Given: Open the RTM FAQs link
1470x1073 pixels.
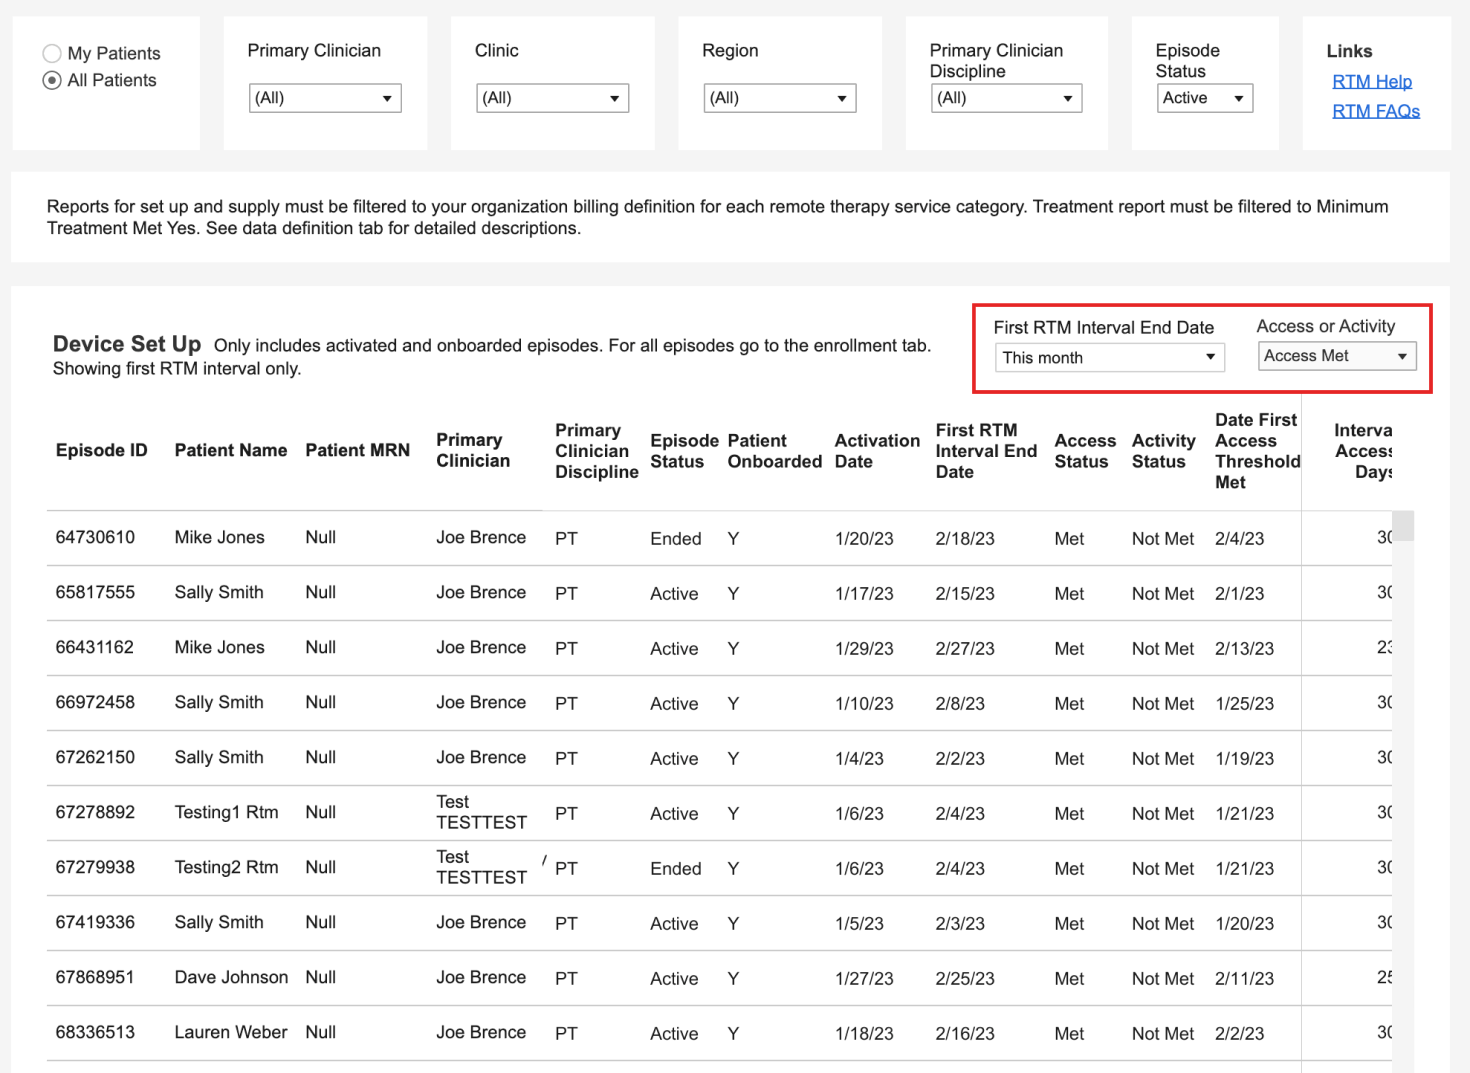Looking at the screenshot, I should coord(1375,111).
